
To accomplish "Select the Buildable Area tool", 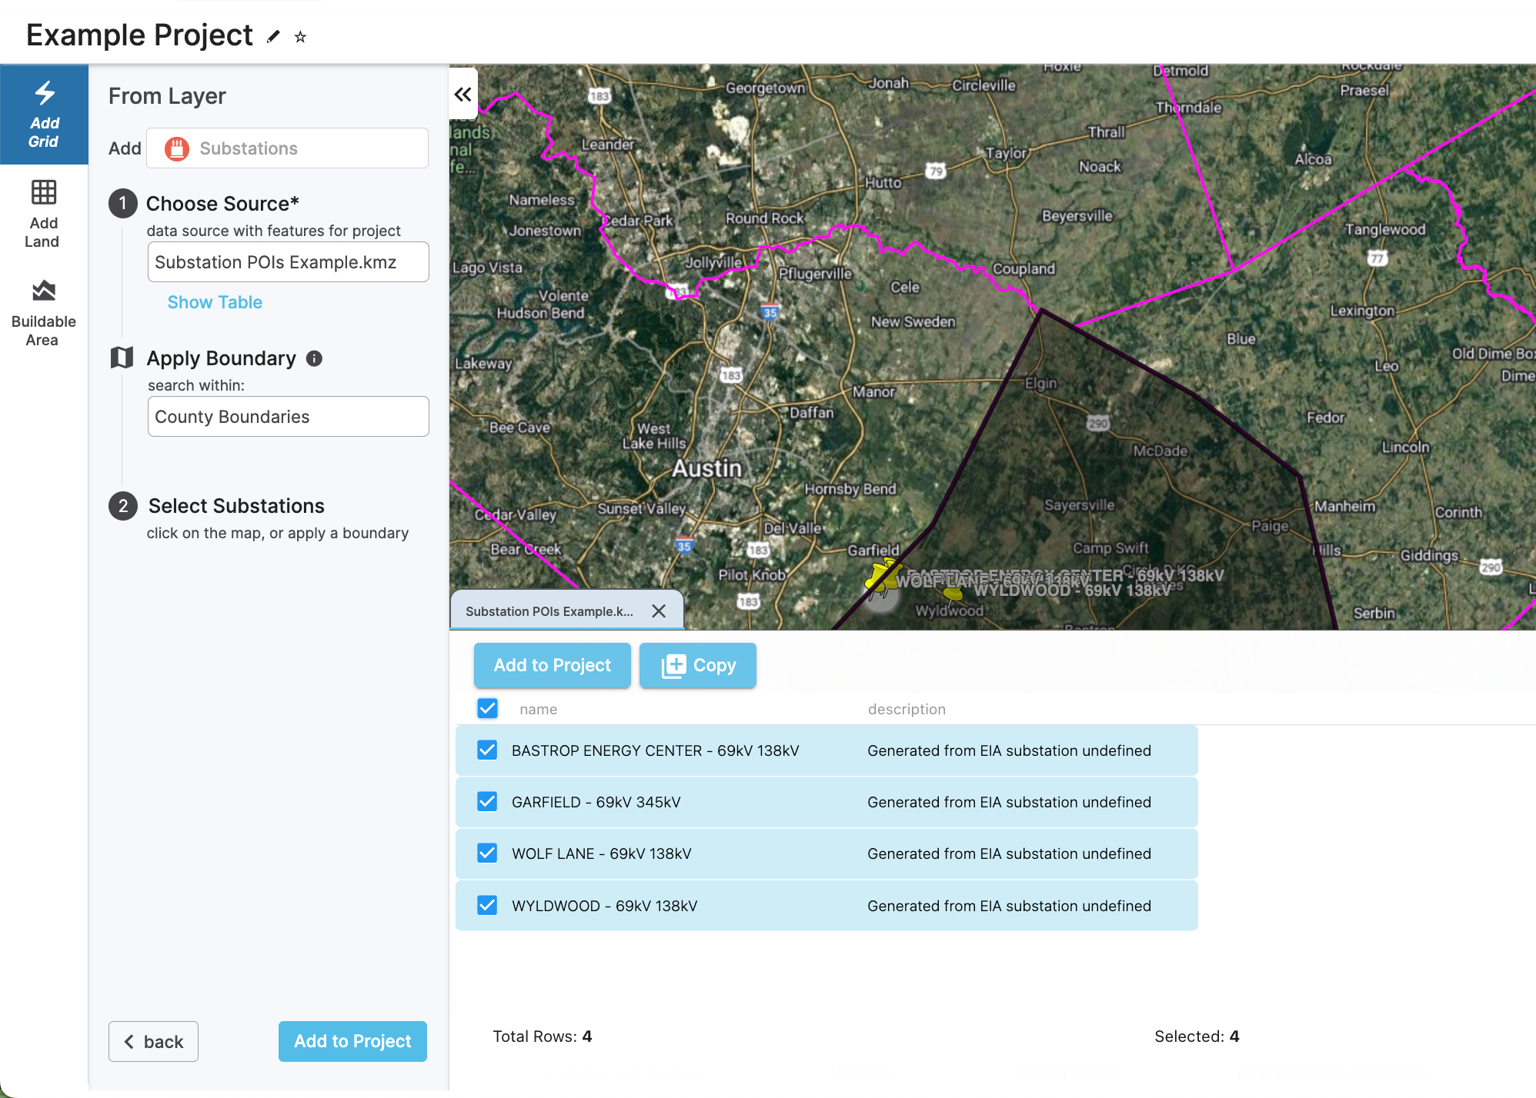I will coord(44,310).
